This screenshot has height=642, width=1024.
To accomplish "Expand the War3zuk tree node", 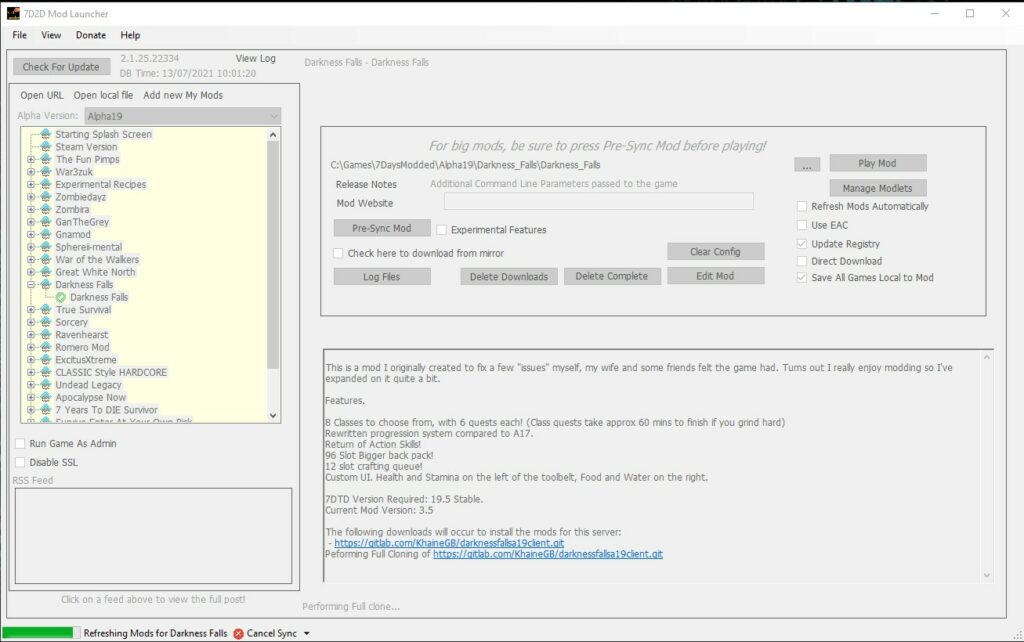I will (31, 172).
